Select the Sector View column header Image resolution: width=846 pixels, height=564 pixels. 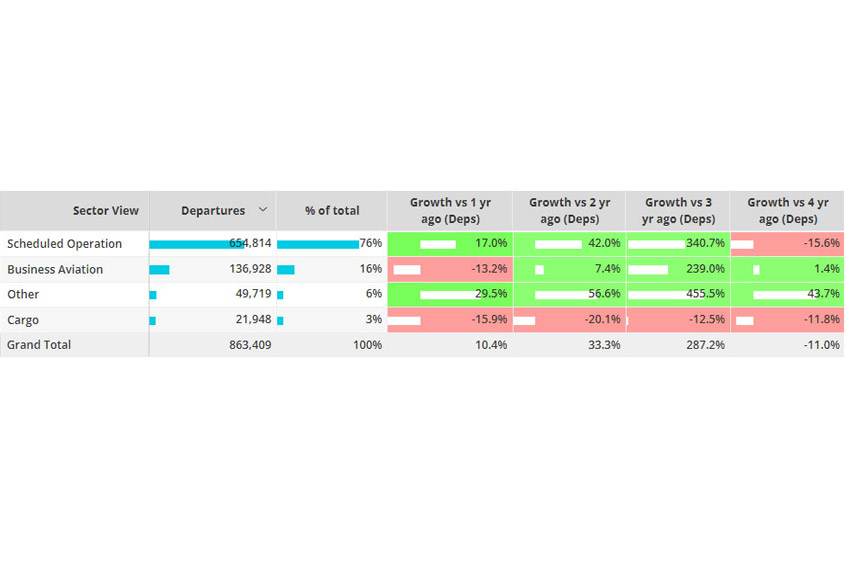click(x=105, y=211)
